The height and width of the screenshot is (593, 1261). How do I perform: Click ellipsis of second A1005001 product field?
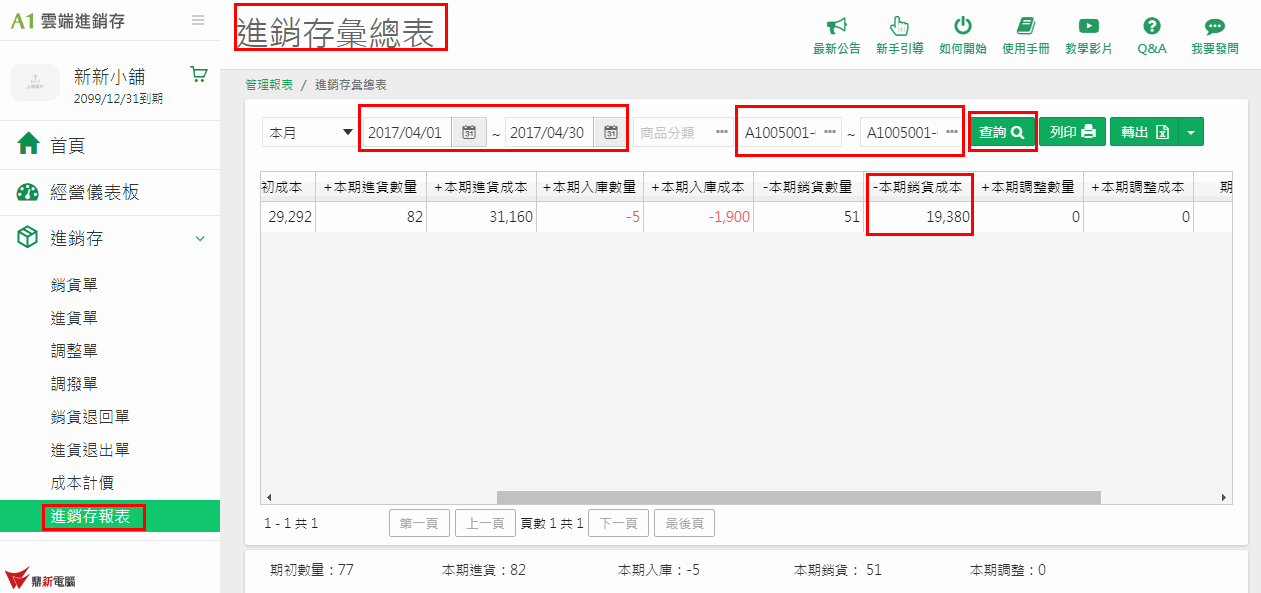(952, 132)
